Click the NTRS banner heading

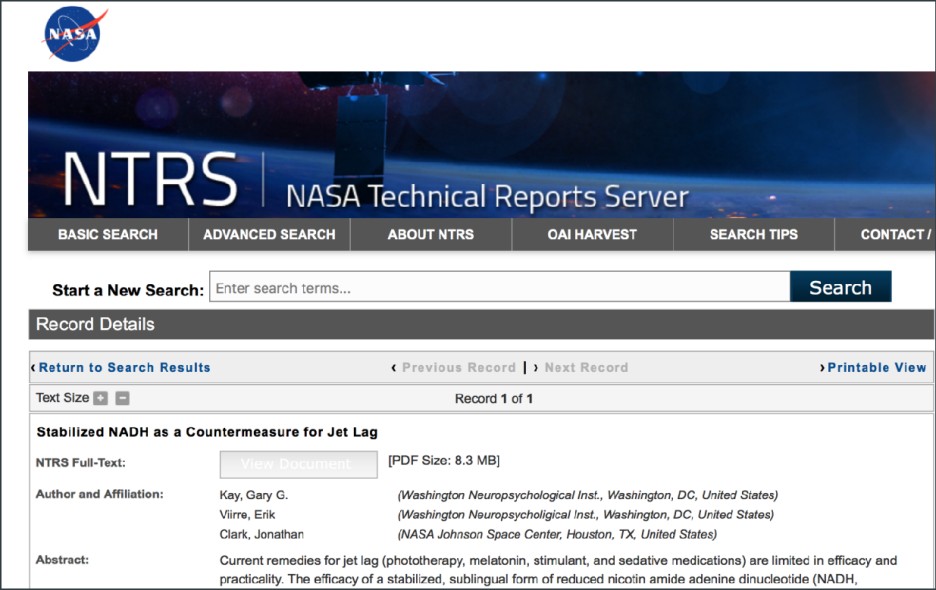(x=150, y=179)
